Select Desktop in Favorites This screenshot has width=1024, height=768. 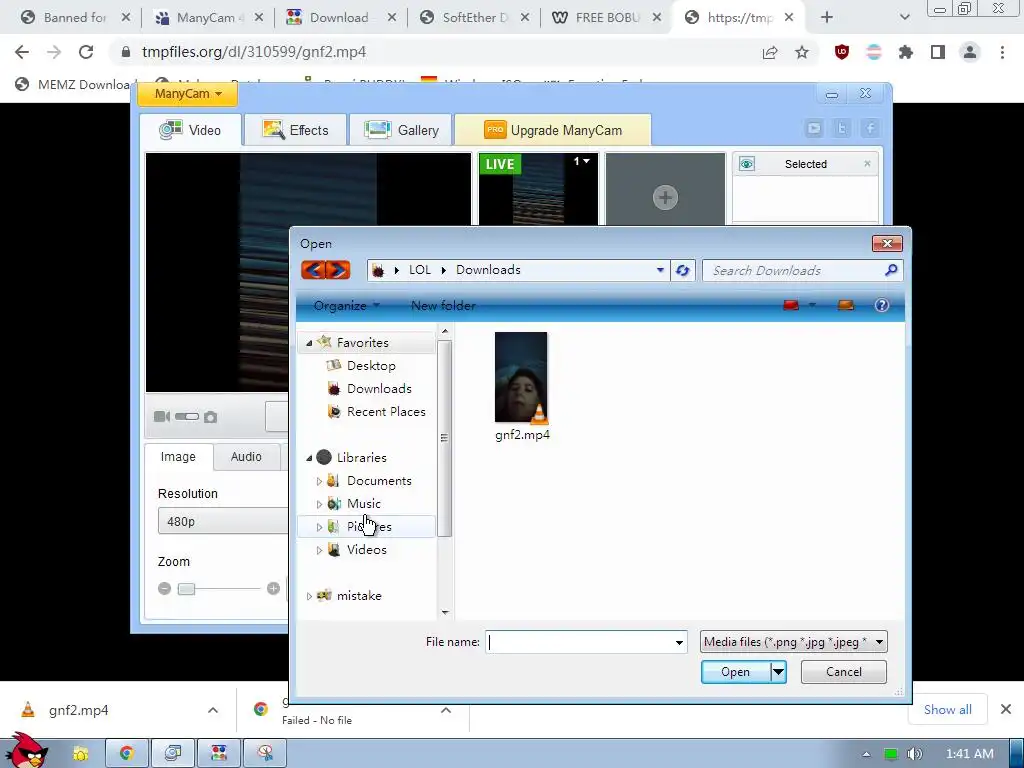point(371,366)
